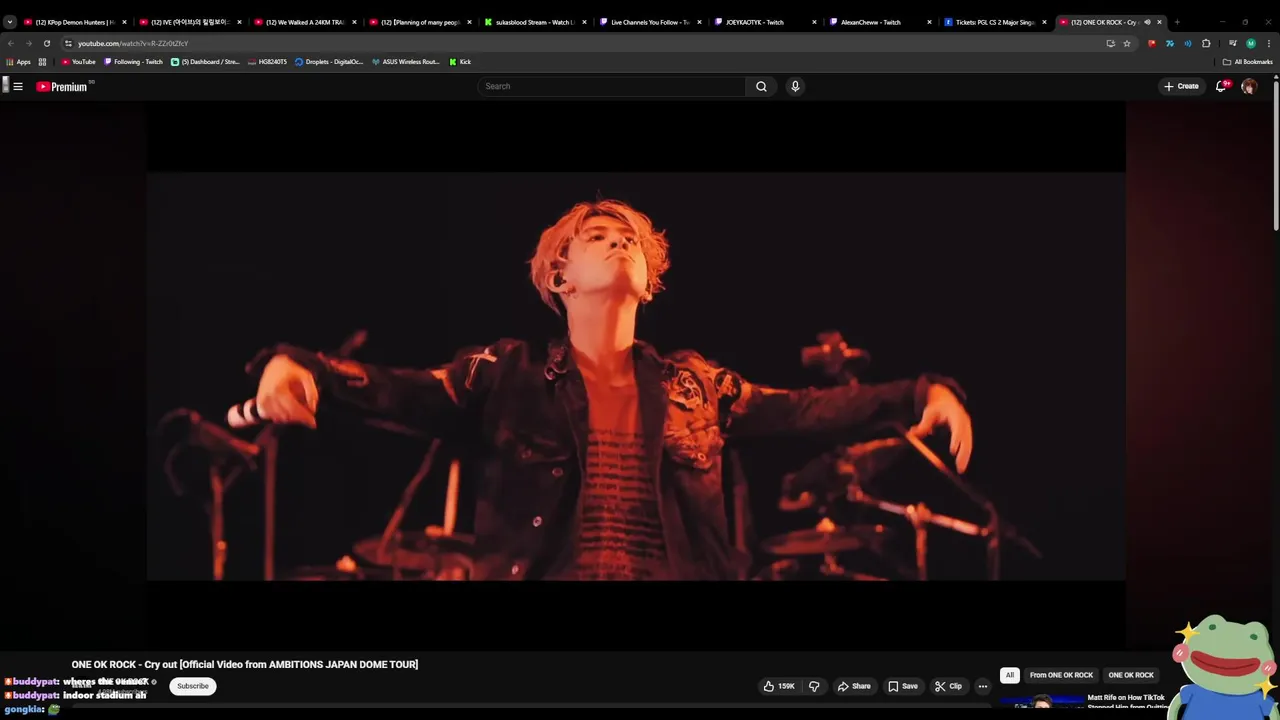Open media control toolbar icon
The width and height of the screenshot is (1280, 720).
pyautogui.click(x=1232, y=43)
